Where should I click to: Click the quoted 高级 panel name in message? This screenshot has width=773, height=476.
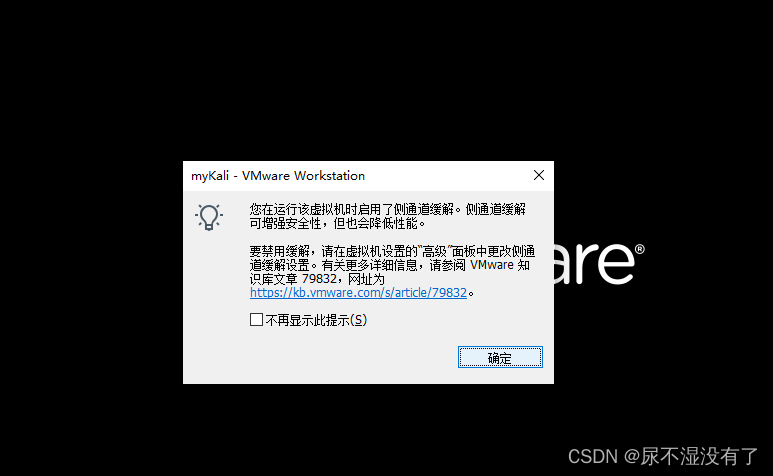tap(434, 251)
